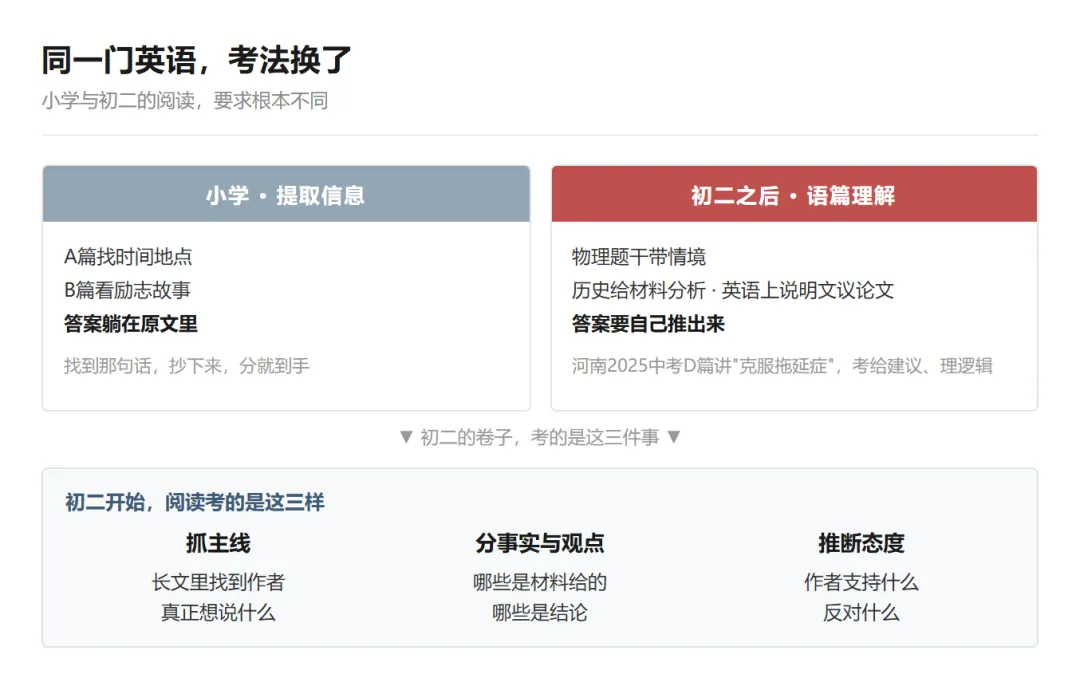The height and width of the screenshot is (686, 1080).
Task: Click text 作者支持什么
Action: [x=861, y=582]
